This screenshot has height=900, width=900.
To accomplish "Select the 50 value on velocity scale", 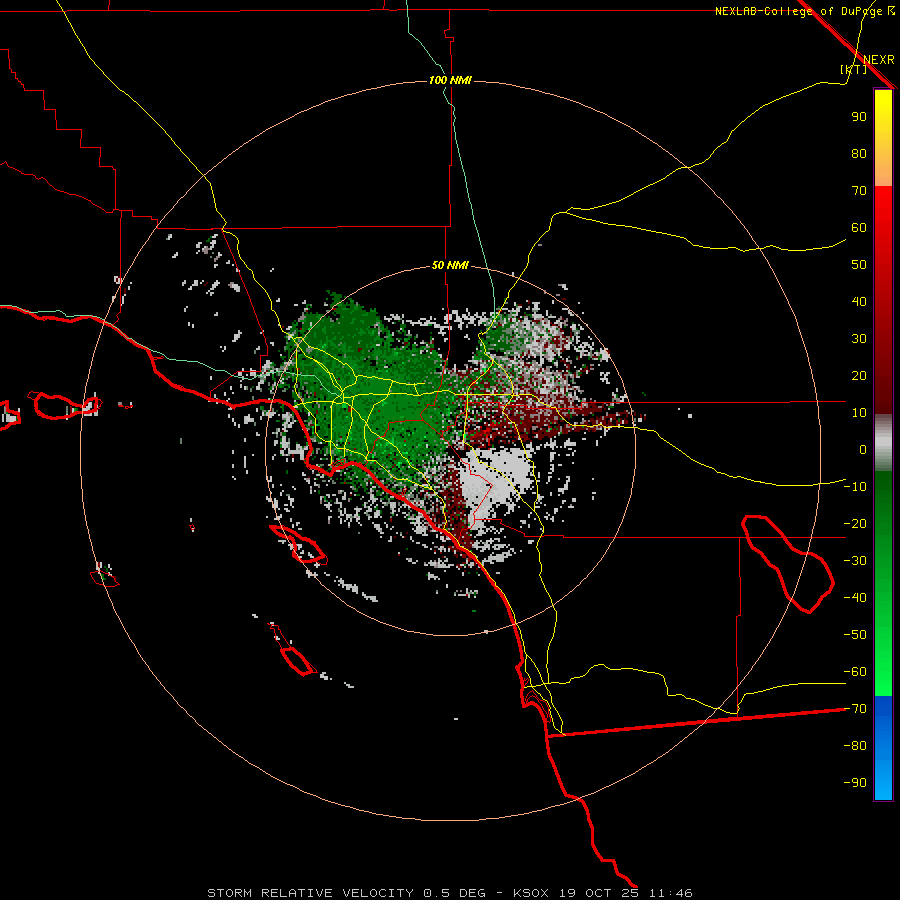I will coord(859,265).
